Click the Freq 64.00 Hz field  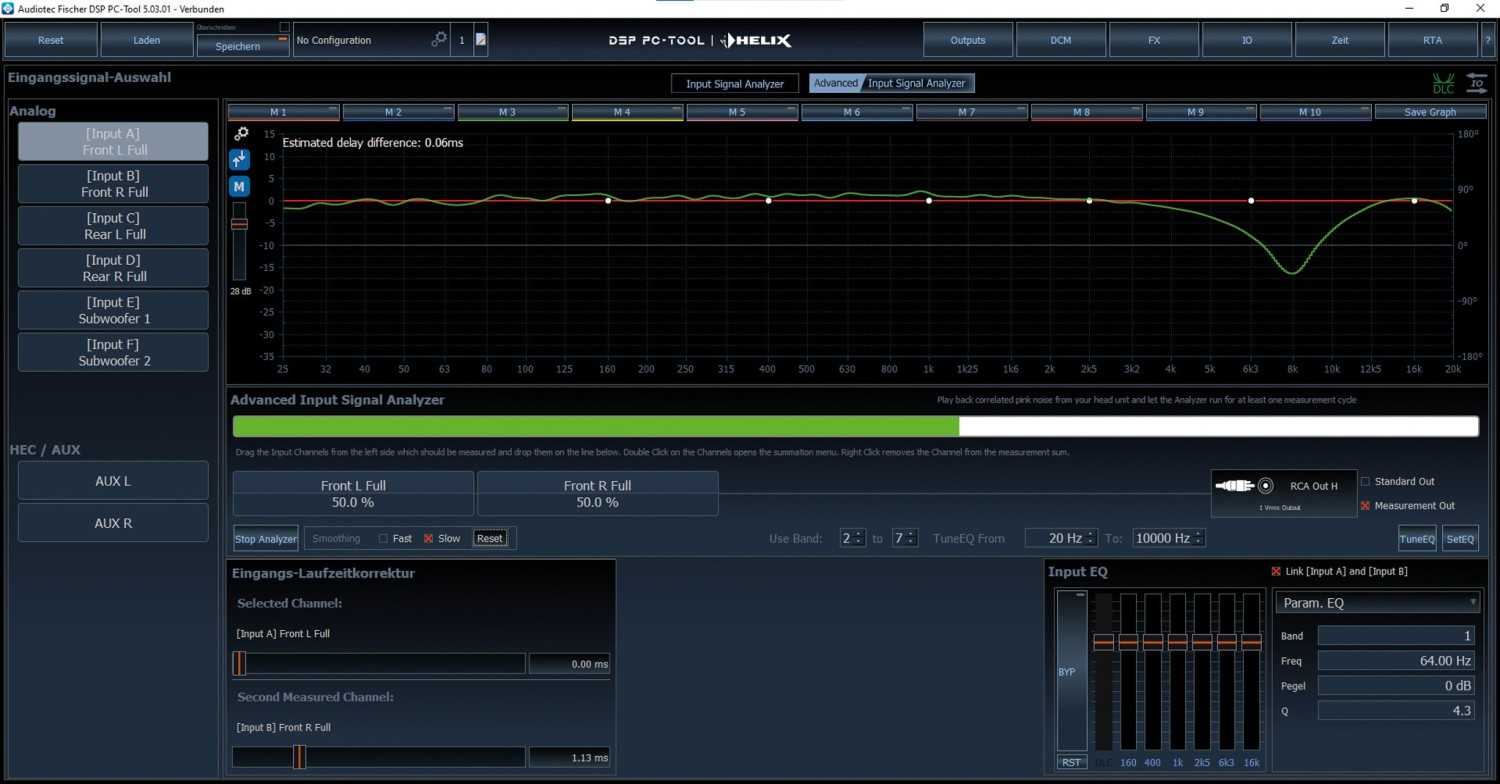coord(1396,661)
